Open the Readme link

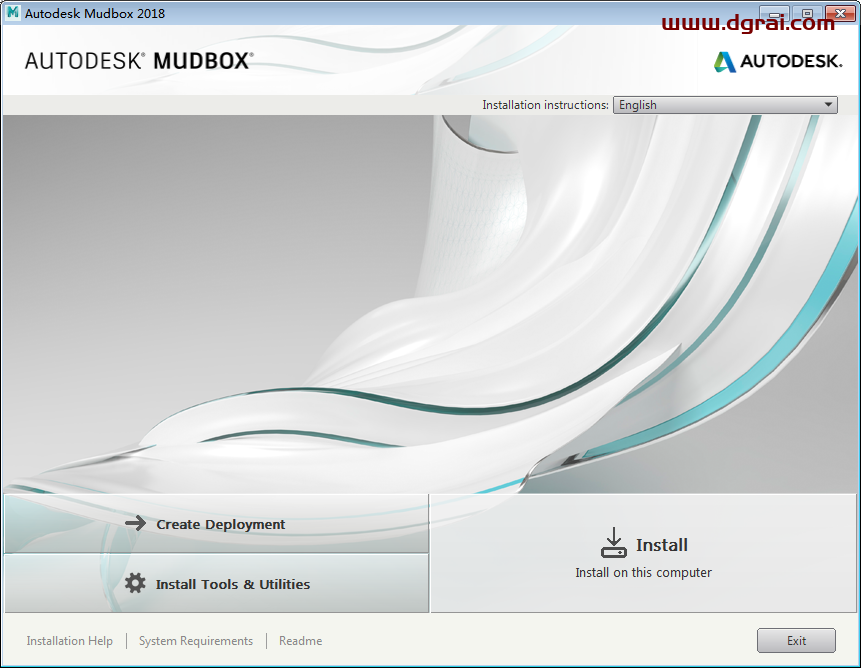click(300, 641)
